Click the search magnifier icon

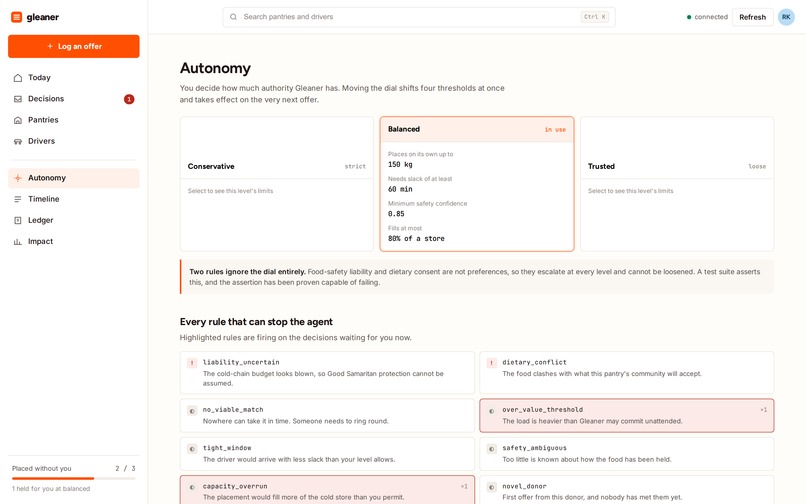(233, 17)
